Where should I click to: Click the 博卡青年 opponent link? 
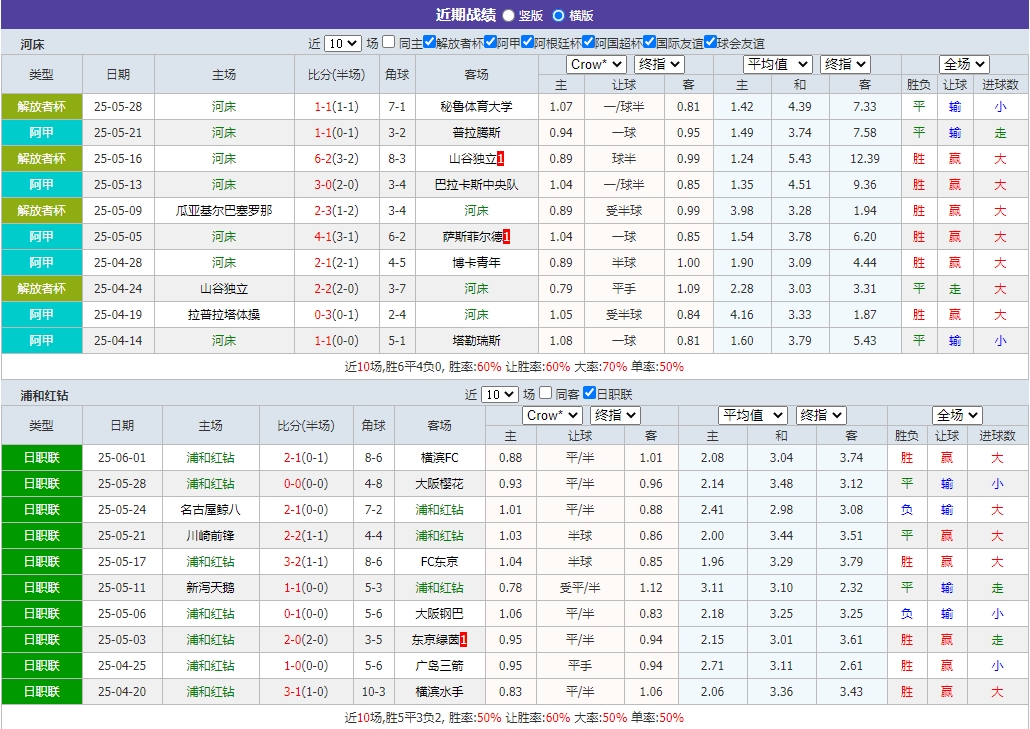[477, 262]
